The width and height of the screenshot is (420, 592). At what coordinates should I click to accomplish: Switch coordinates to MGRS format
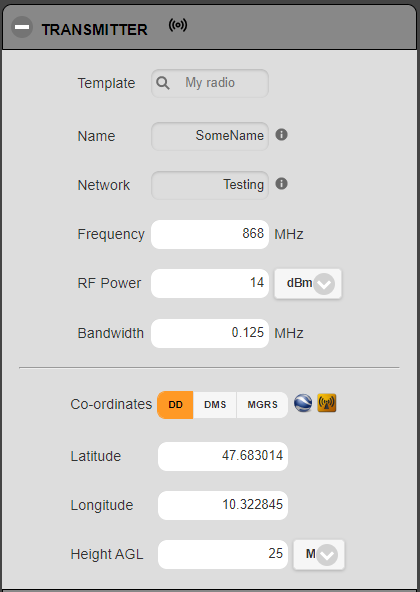262,405
